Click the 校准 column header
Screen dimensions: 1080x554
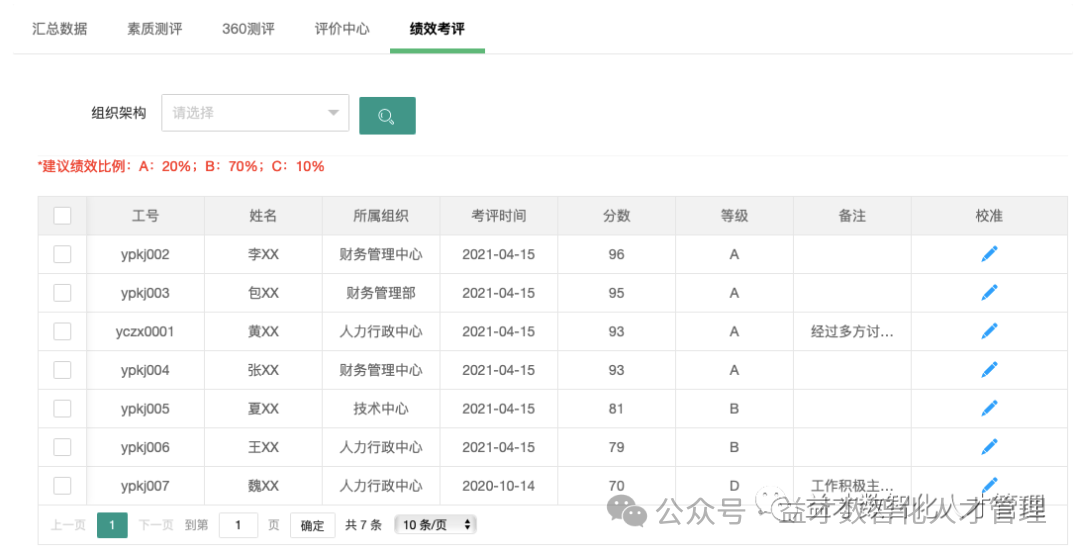point(989,216)
